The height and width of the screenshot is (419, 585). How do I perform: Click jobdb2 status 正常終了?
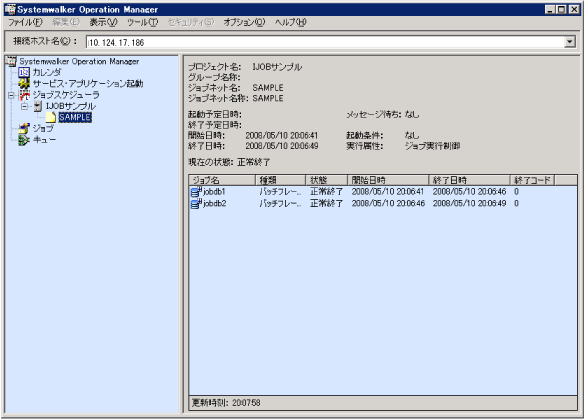tap(326, 204)
